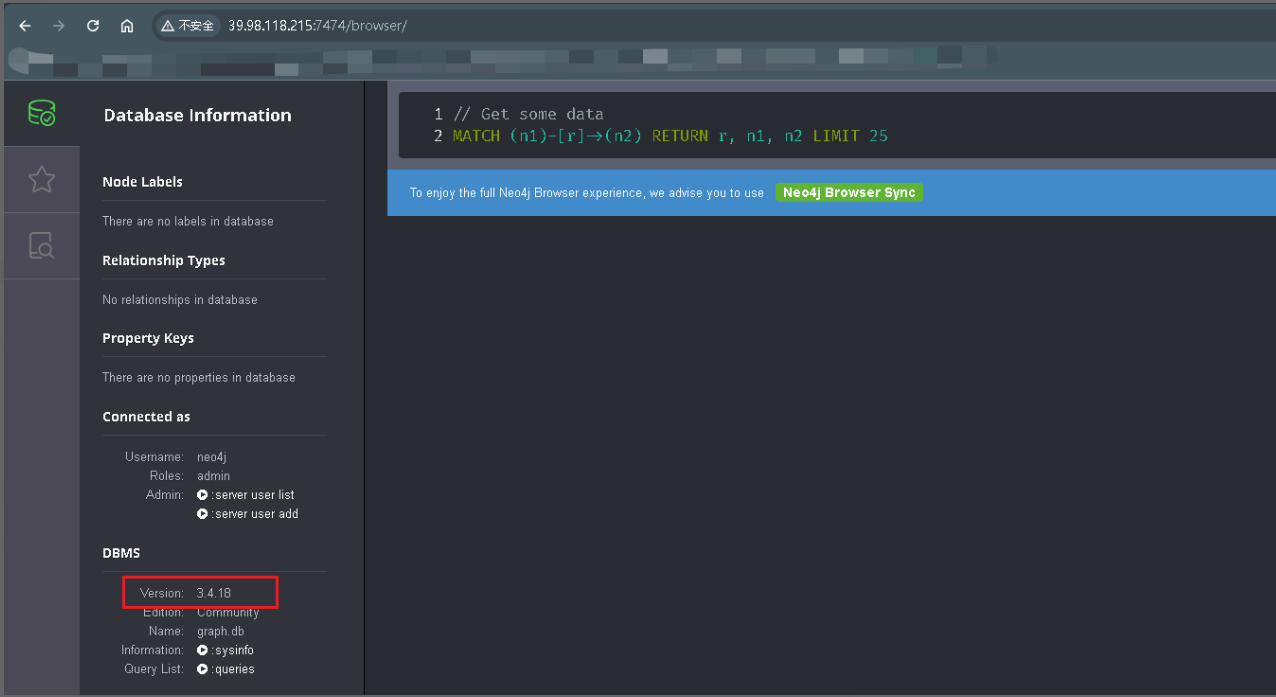This screenshot has height=697, width=1276.
Task: Click 'There are no properties in database'
Action: [199, 377]
